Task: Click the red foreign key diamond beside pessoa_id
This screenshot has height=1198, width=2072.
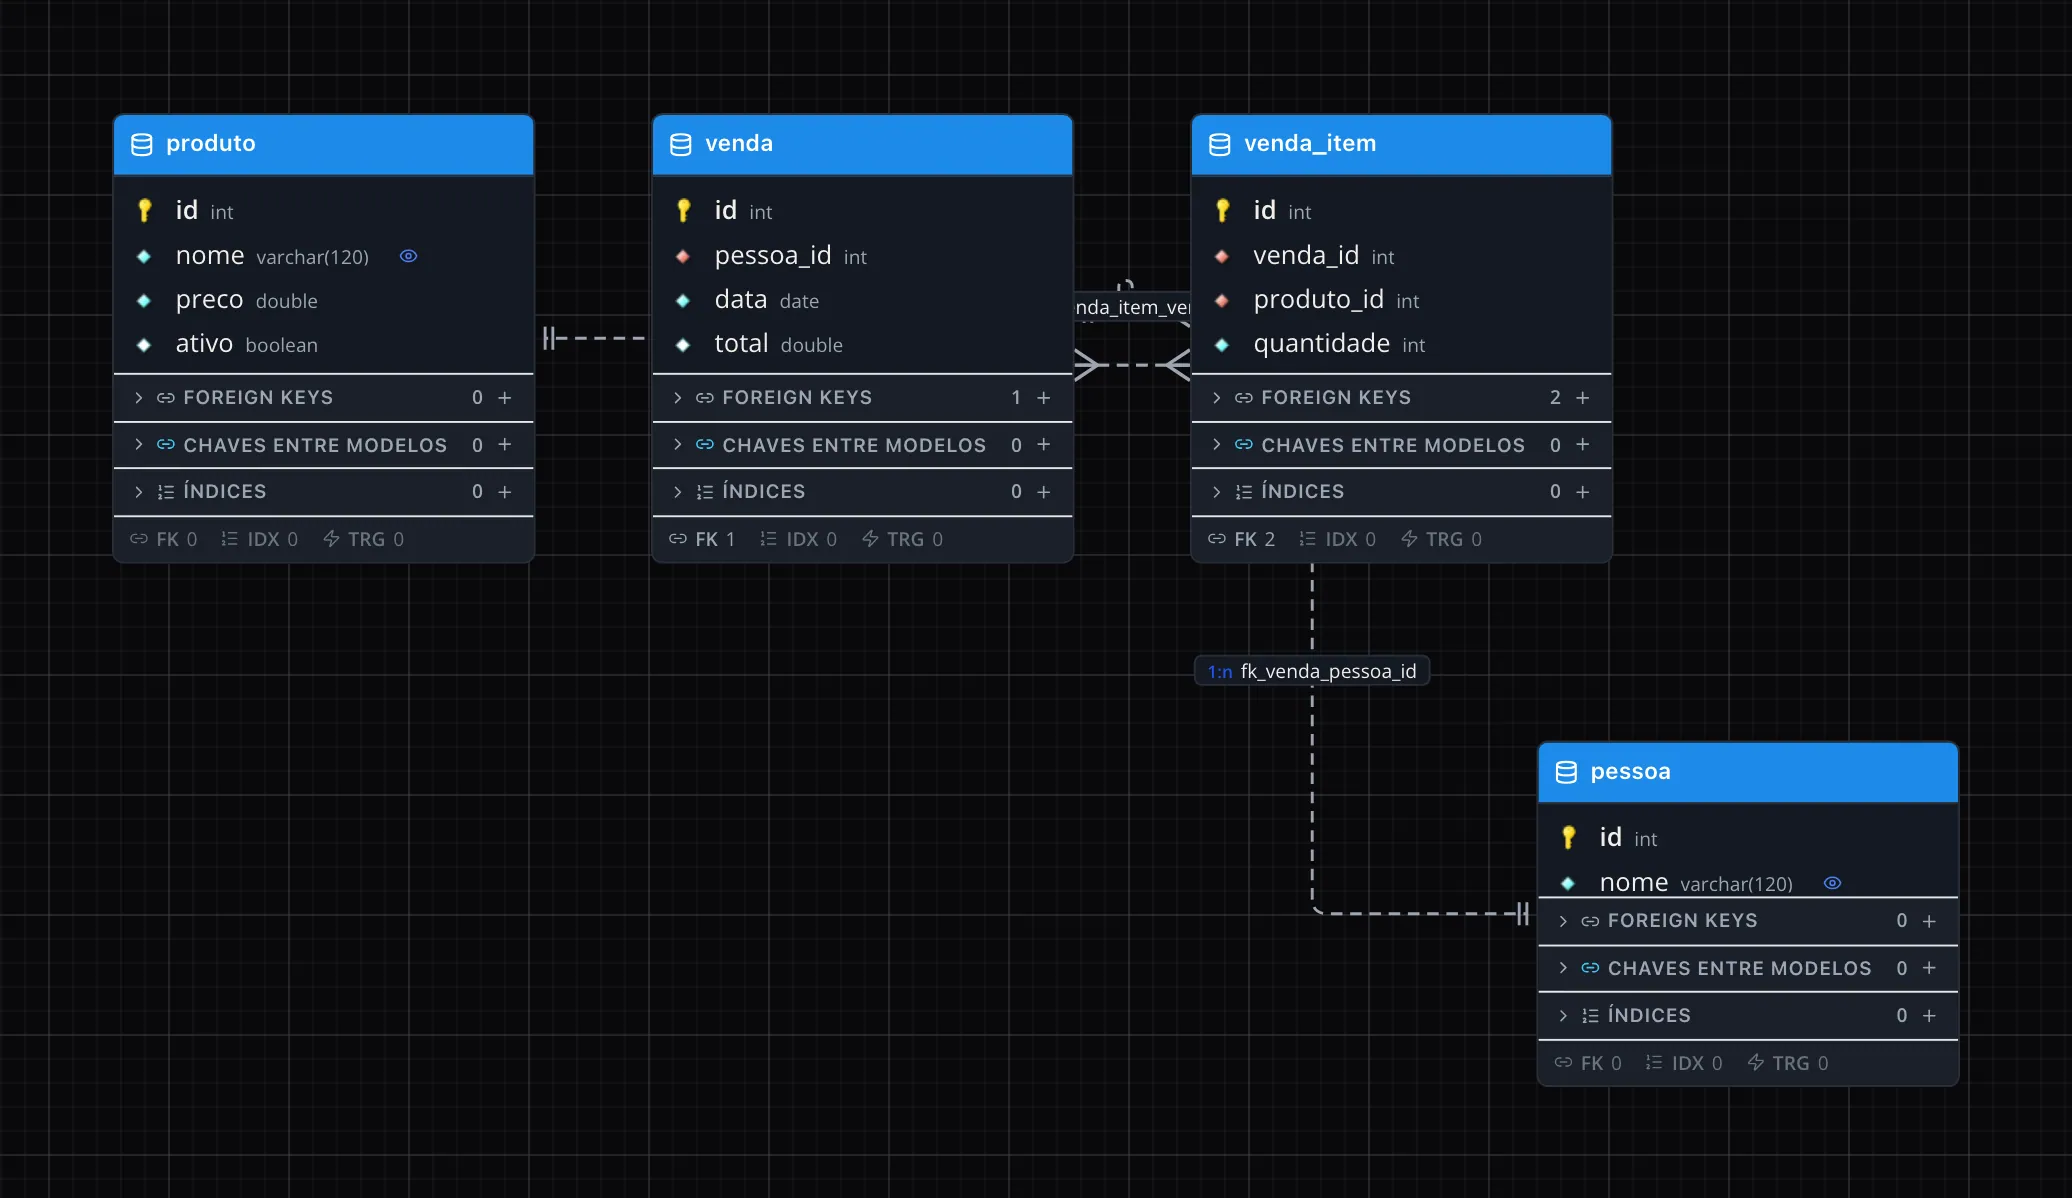Action: (x=683, y=256)
